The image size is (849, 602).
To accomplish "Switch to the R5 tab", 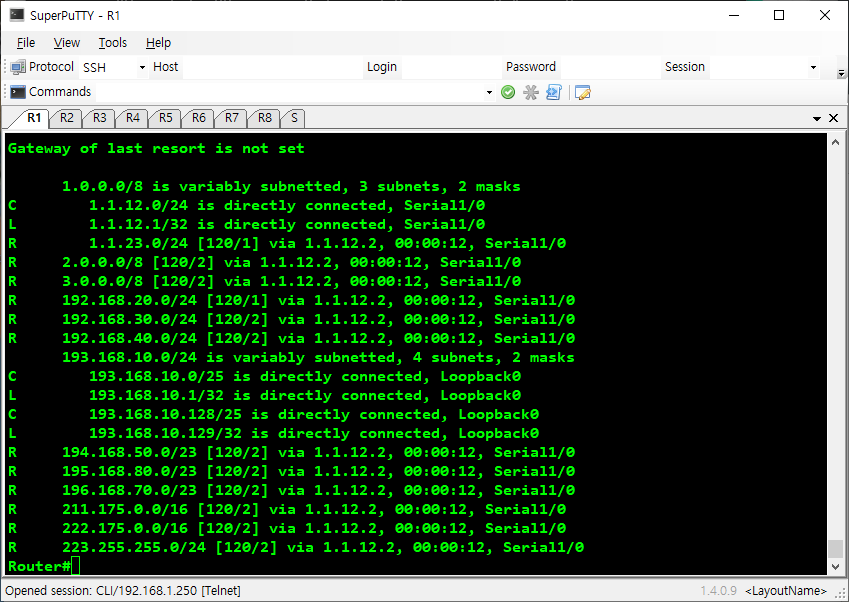I will pos(165,118).
